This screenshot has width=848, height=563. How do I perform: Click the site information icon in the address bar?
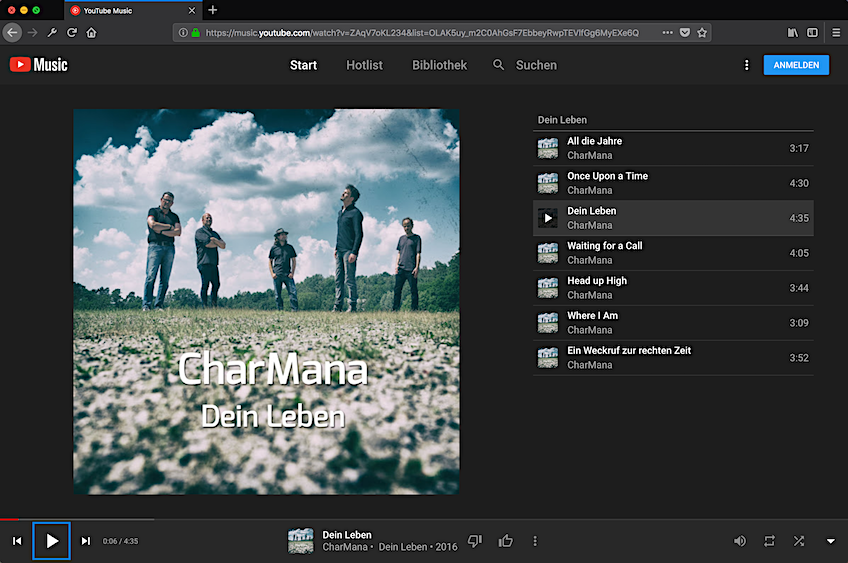click(x=183, y=33)
